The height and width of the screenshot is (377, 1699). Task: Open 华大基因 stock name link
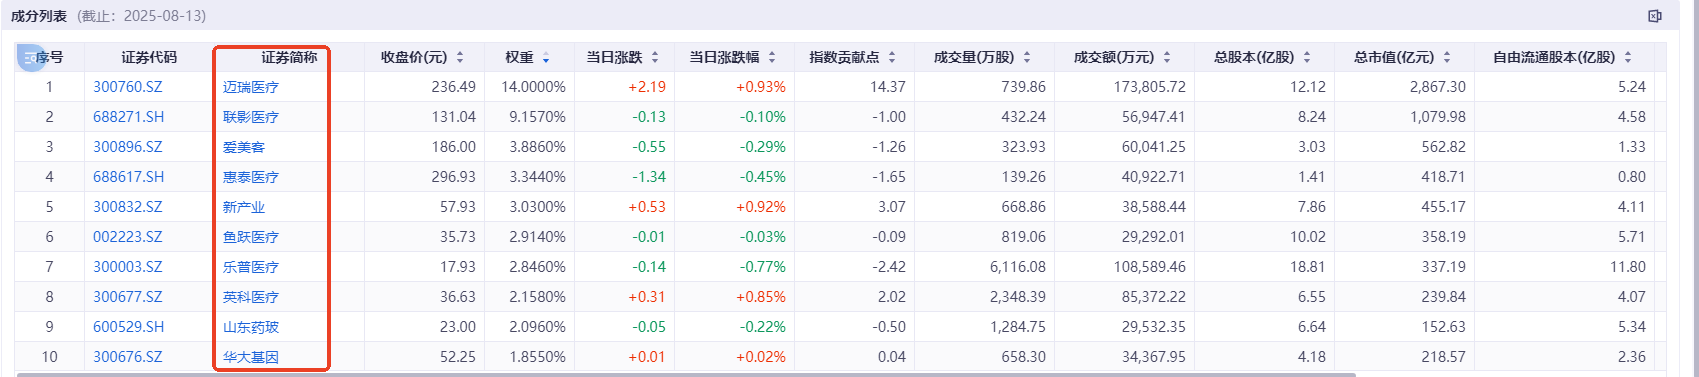pos(251,357)
